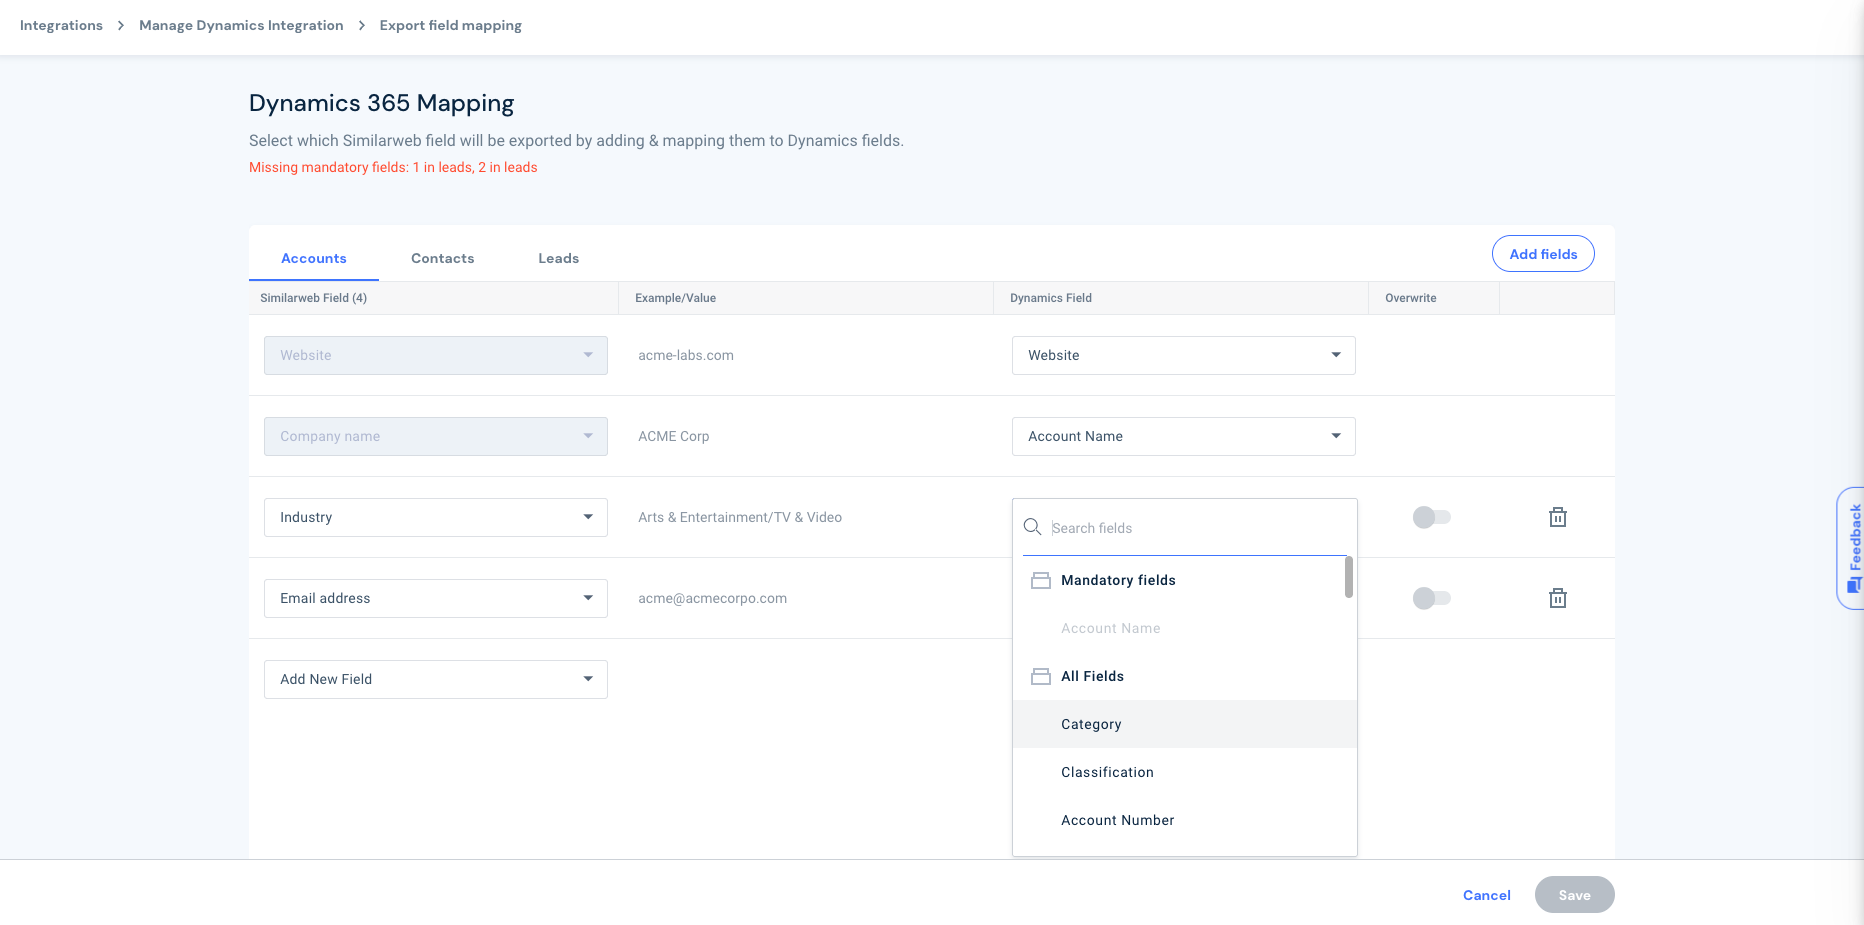
Task: Expand the Email address field dropdown
Action: click(436, 598)
